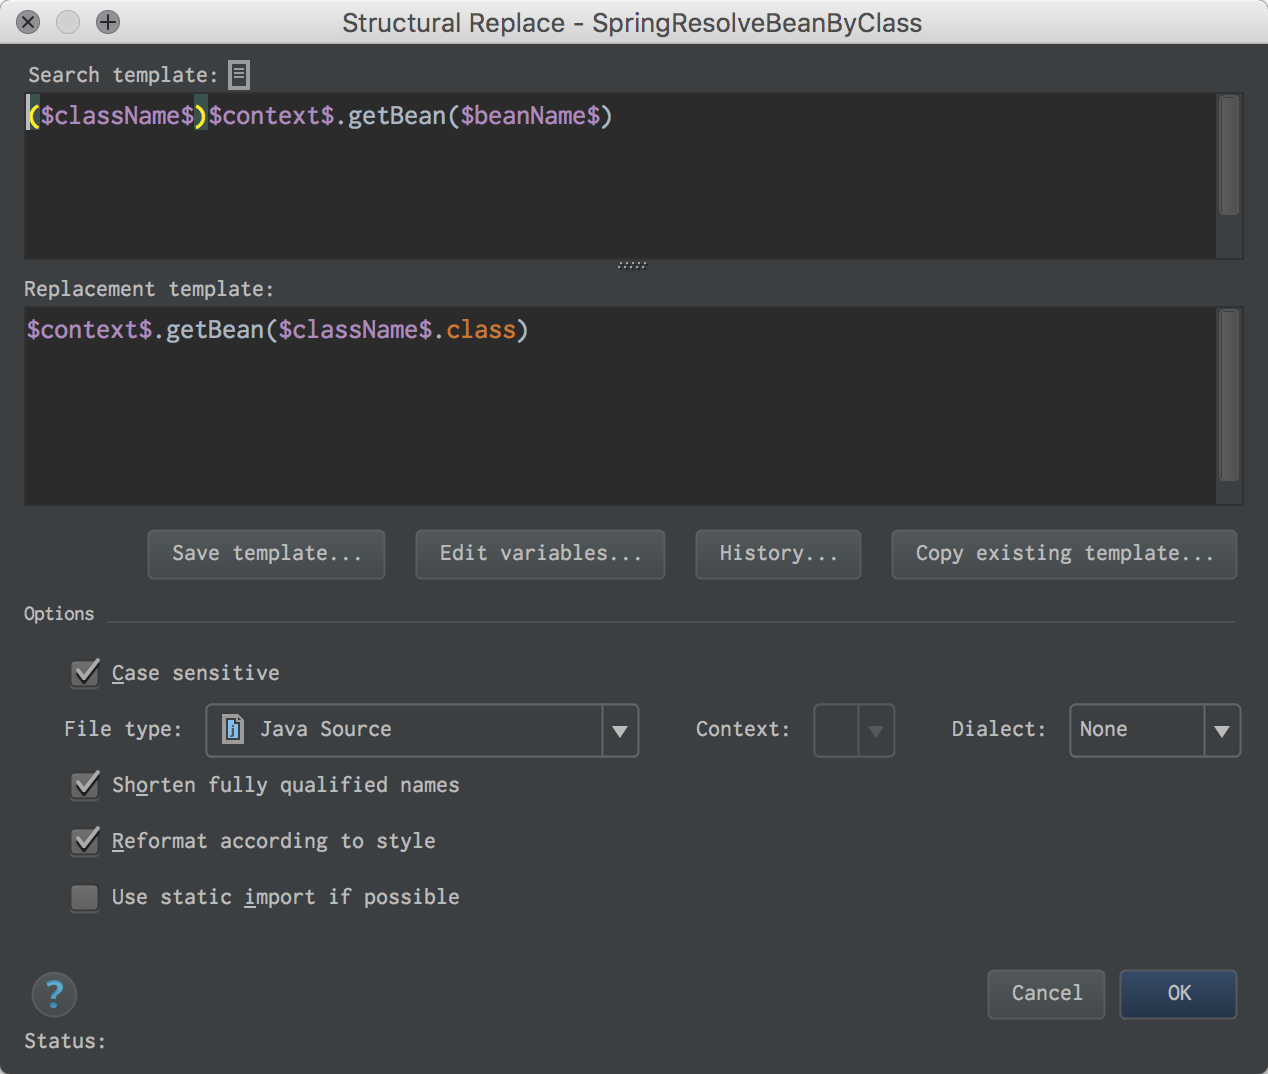Open the Context dropdown

pos(854,731)
